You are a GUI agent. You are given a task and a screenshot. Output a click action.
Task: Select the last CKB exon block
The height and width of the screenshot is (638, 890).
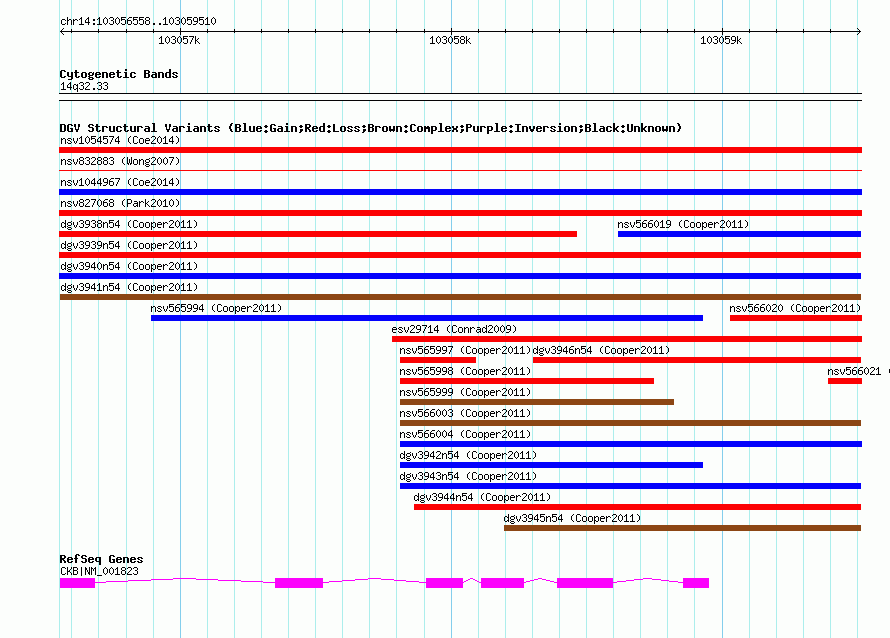696,583
